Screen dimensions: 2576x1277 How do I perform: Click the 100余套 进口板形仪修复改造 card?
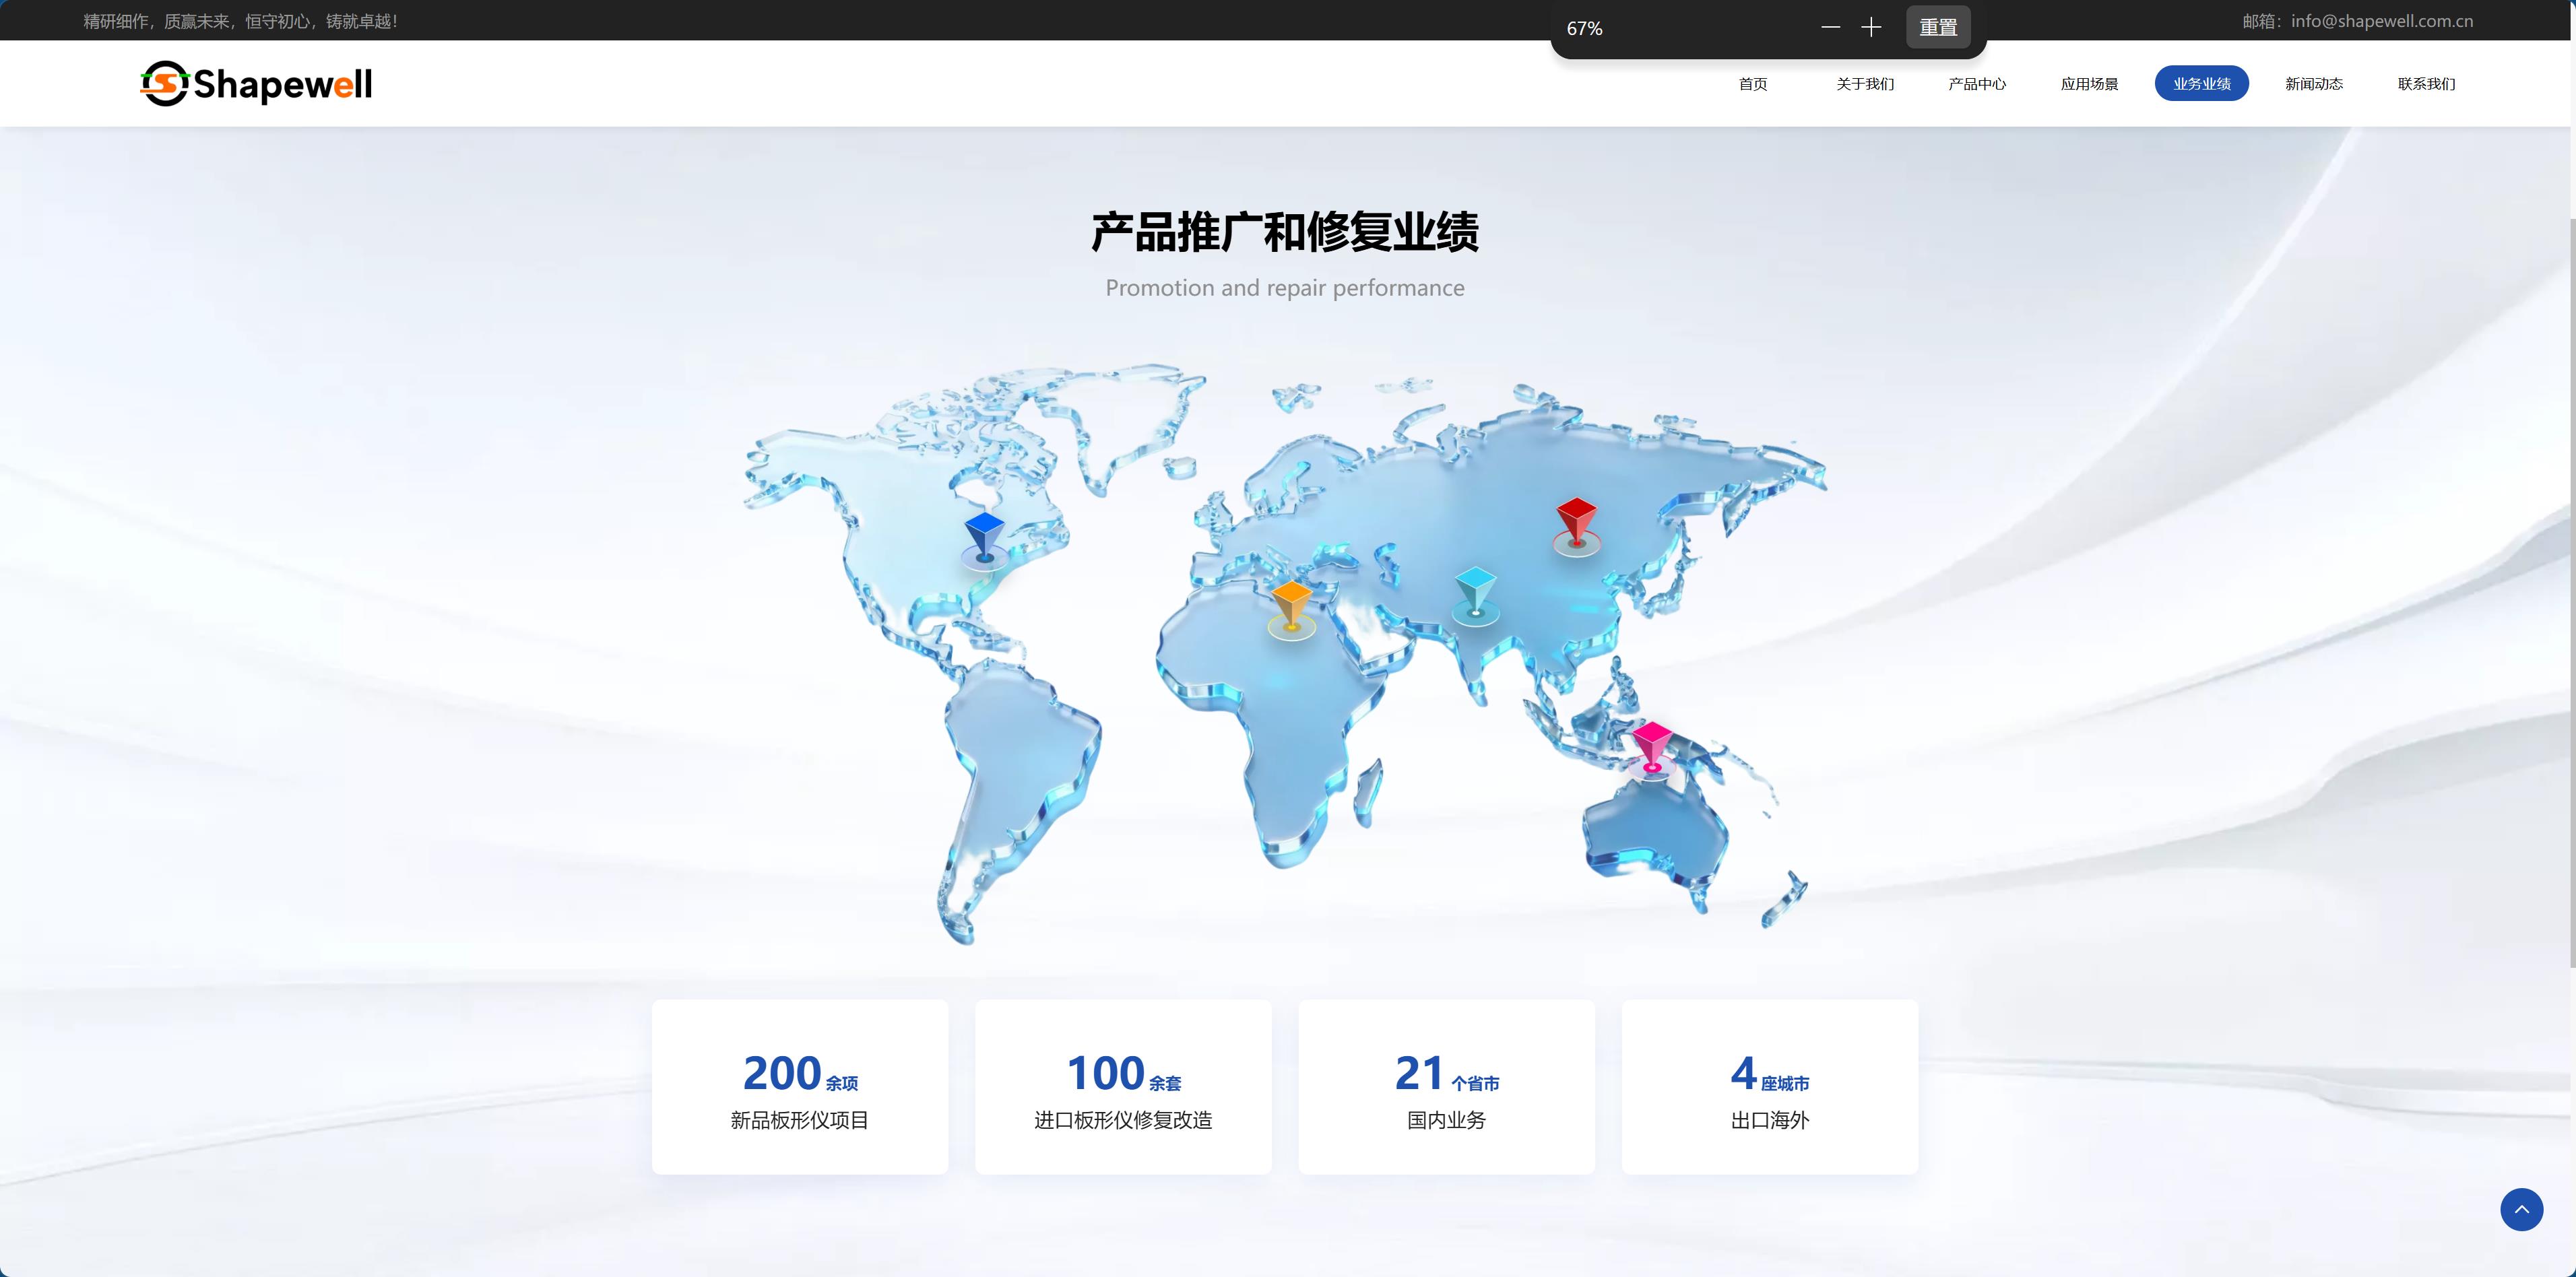1123,1087
